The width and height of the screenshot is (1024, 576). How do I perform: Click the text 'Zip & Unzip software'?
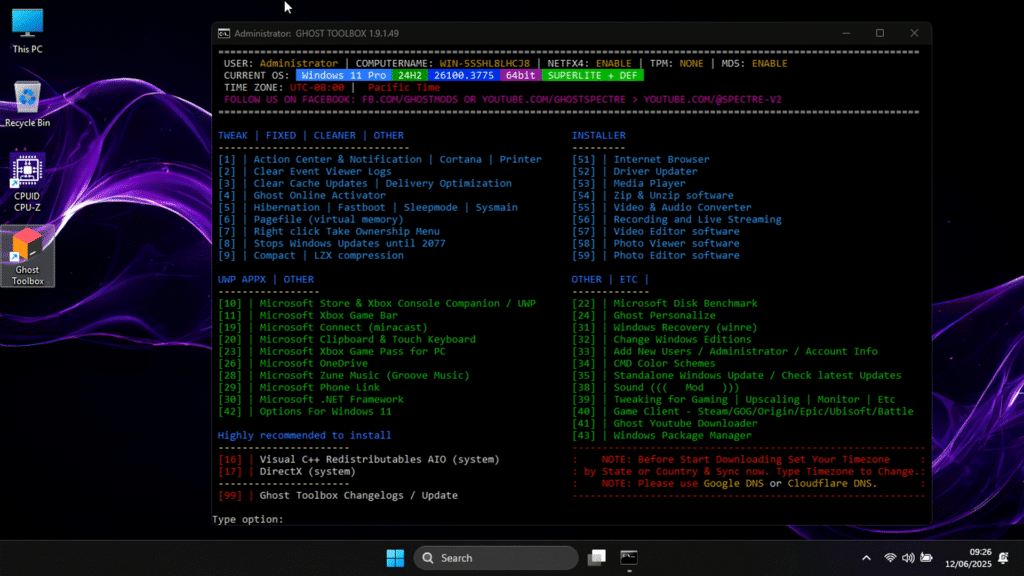click(x=673, y=195)
